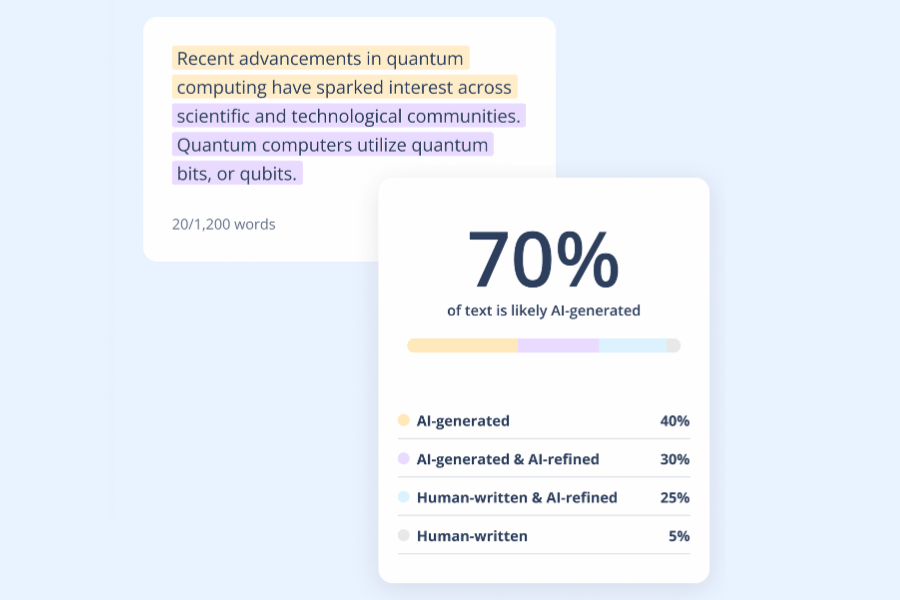This screenshot has width=900, height=600.
Task: Select the purple segment of the progress bar
Action: point(558,345)
